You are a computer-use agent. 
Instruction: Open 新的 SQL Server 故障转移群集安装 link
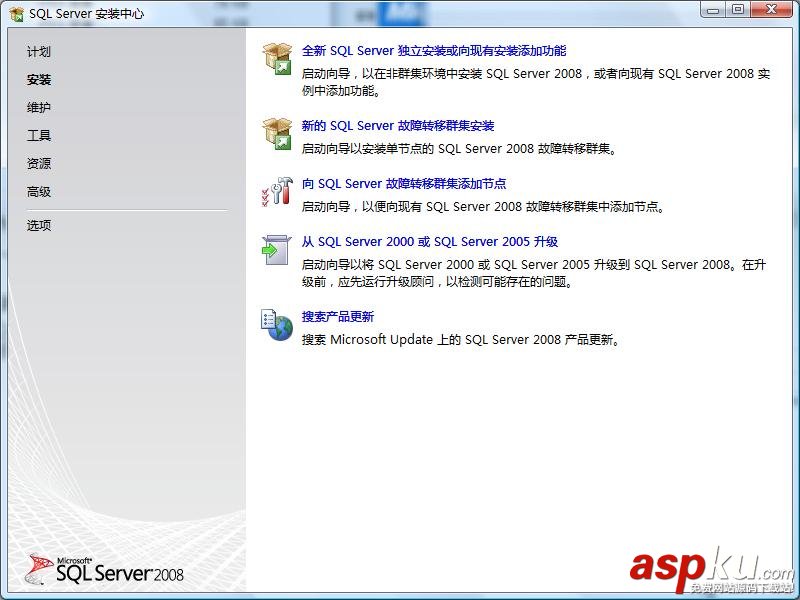tap(398, 126)
